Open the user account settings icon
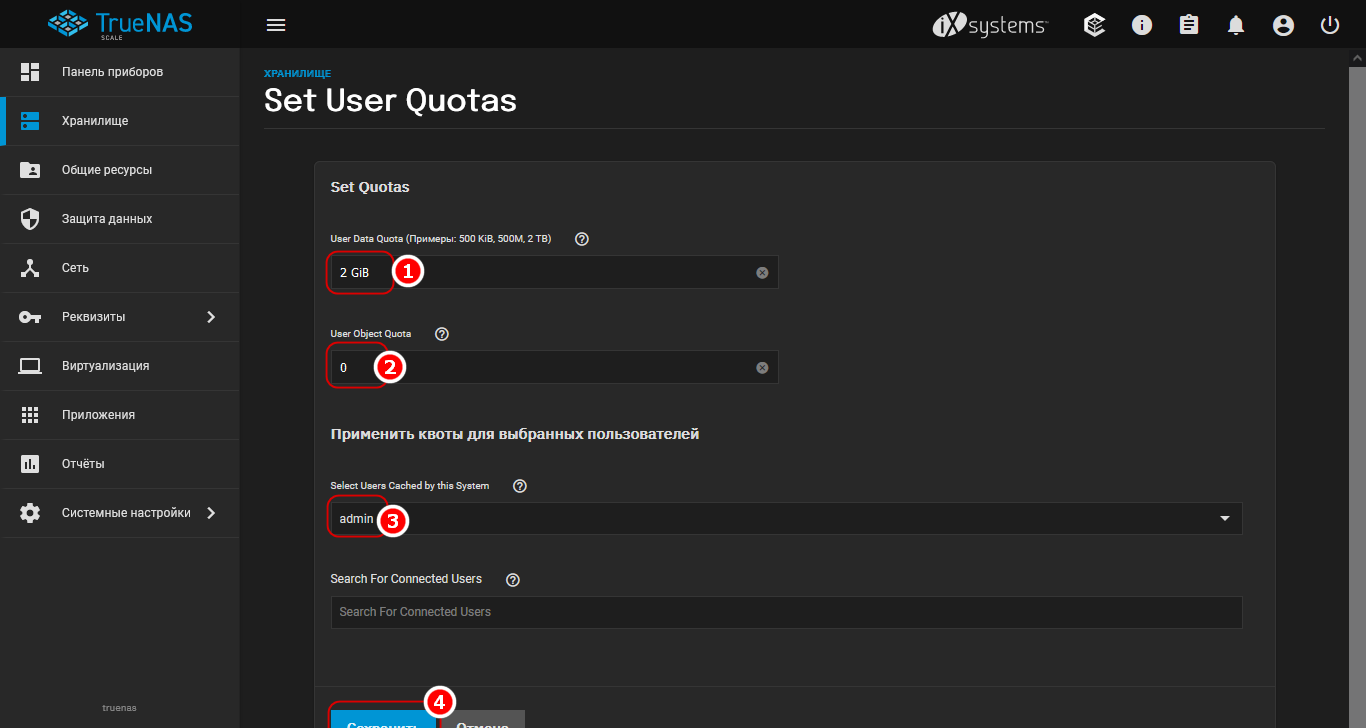The height and width of the screenshot is (728, 1366). pyautogui.click(x=1283, y=25)
